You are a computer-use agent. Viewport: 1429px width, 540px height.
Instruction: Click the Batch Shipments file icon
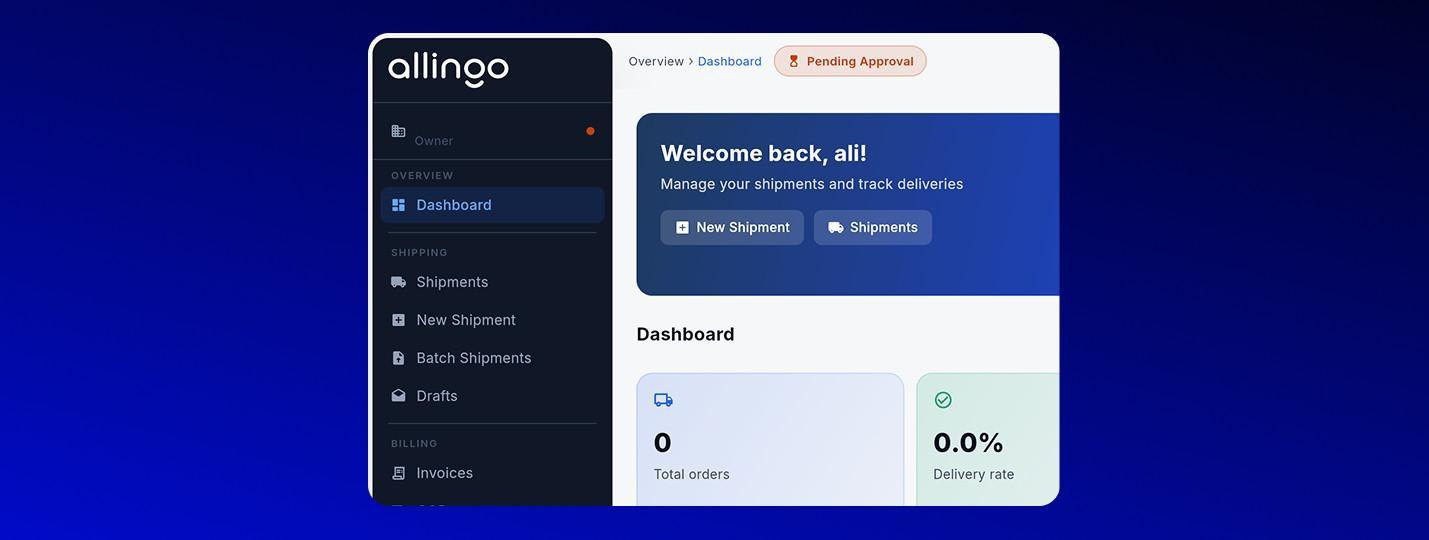click(x=398, y=358)
